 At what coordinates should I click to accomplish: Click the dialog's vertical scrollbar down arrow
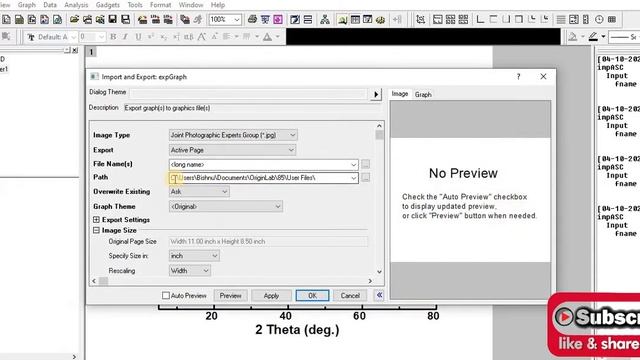coord(379,271)
